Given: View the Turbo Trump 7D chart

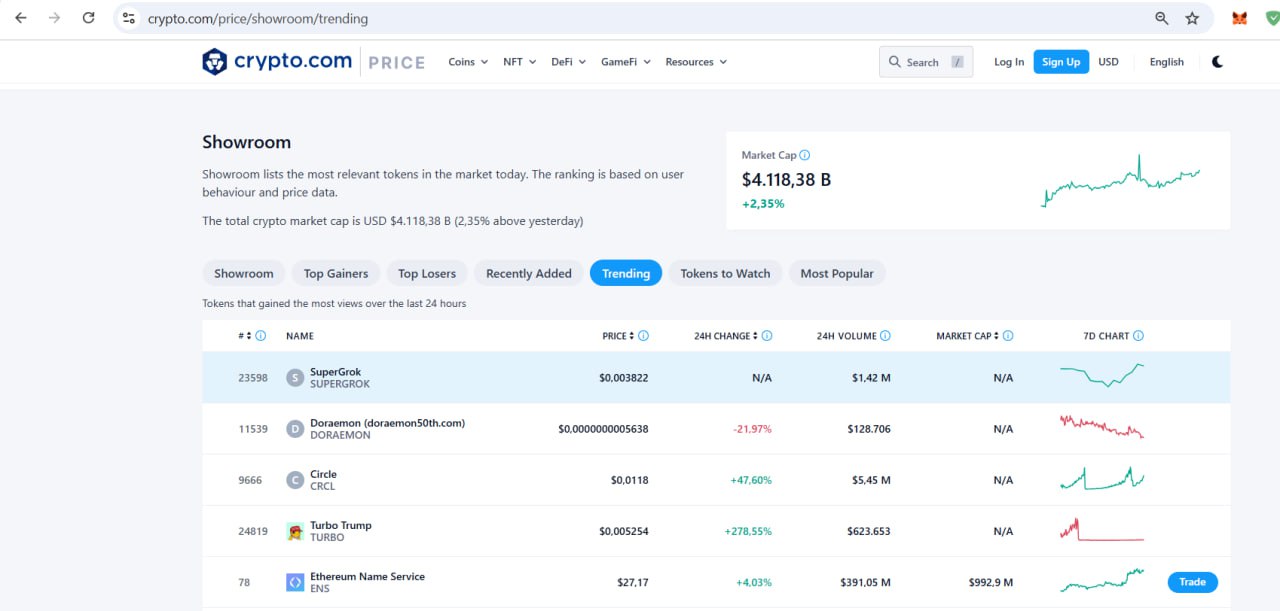Looking at the screenshot, I should point(1102,529).
